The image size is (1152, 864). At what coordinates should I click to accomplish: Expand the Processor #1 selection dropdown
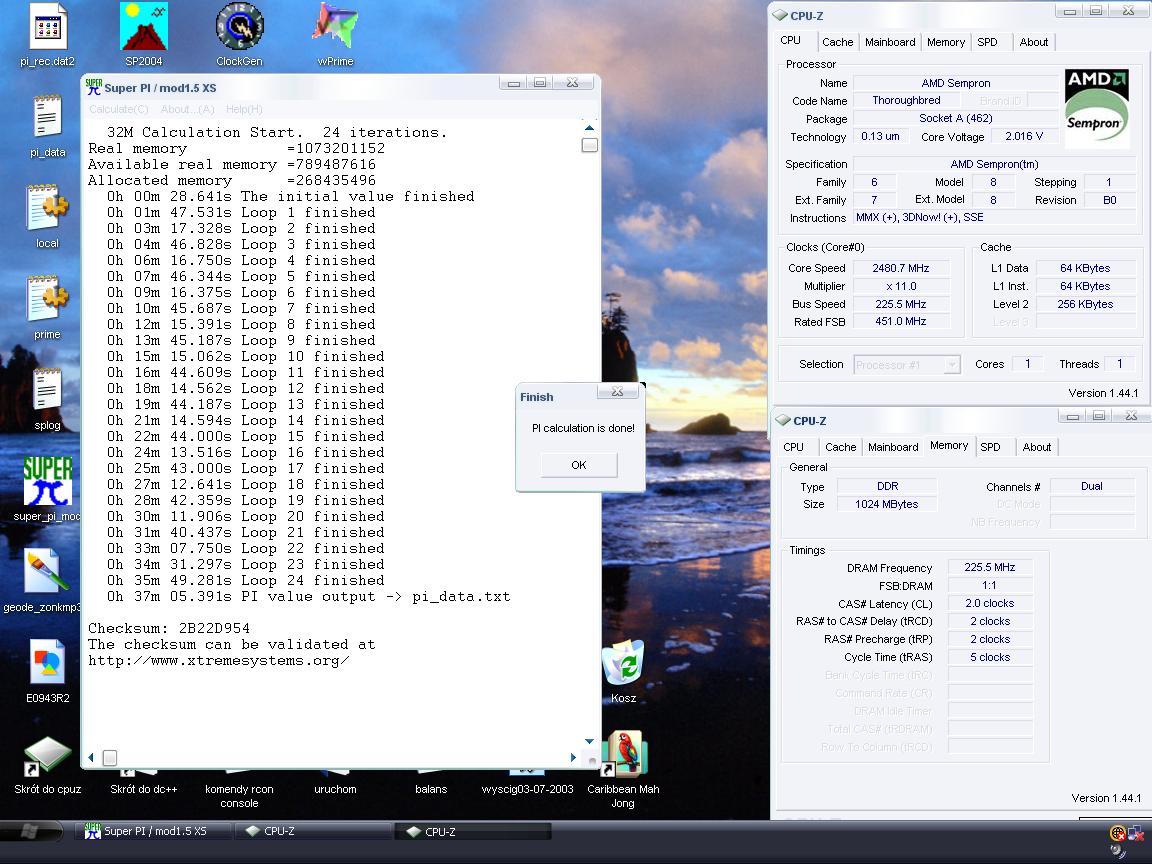pyautogui.click(x=907, y=364)
